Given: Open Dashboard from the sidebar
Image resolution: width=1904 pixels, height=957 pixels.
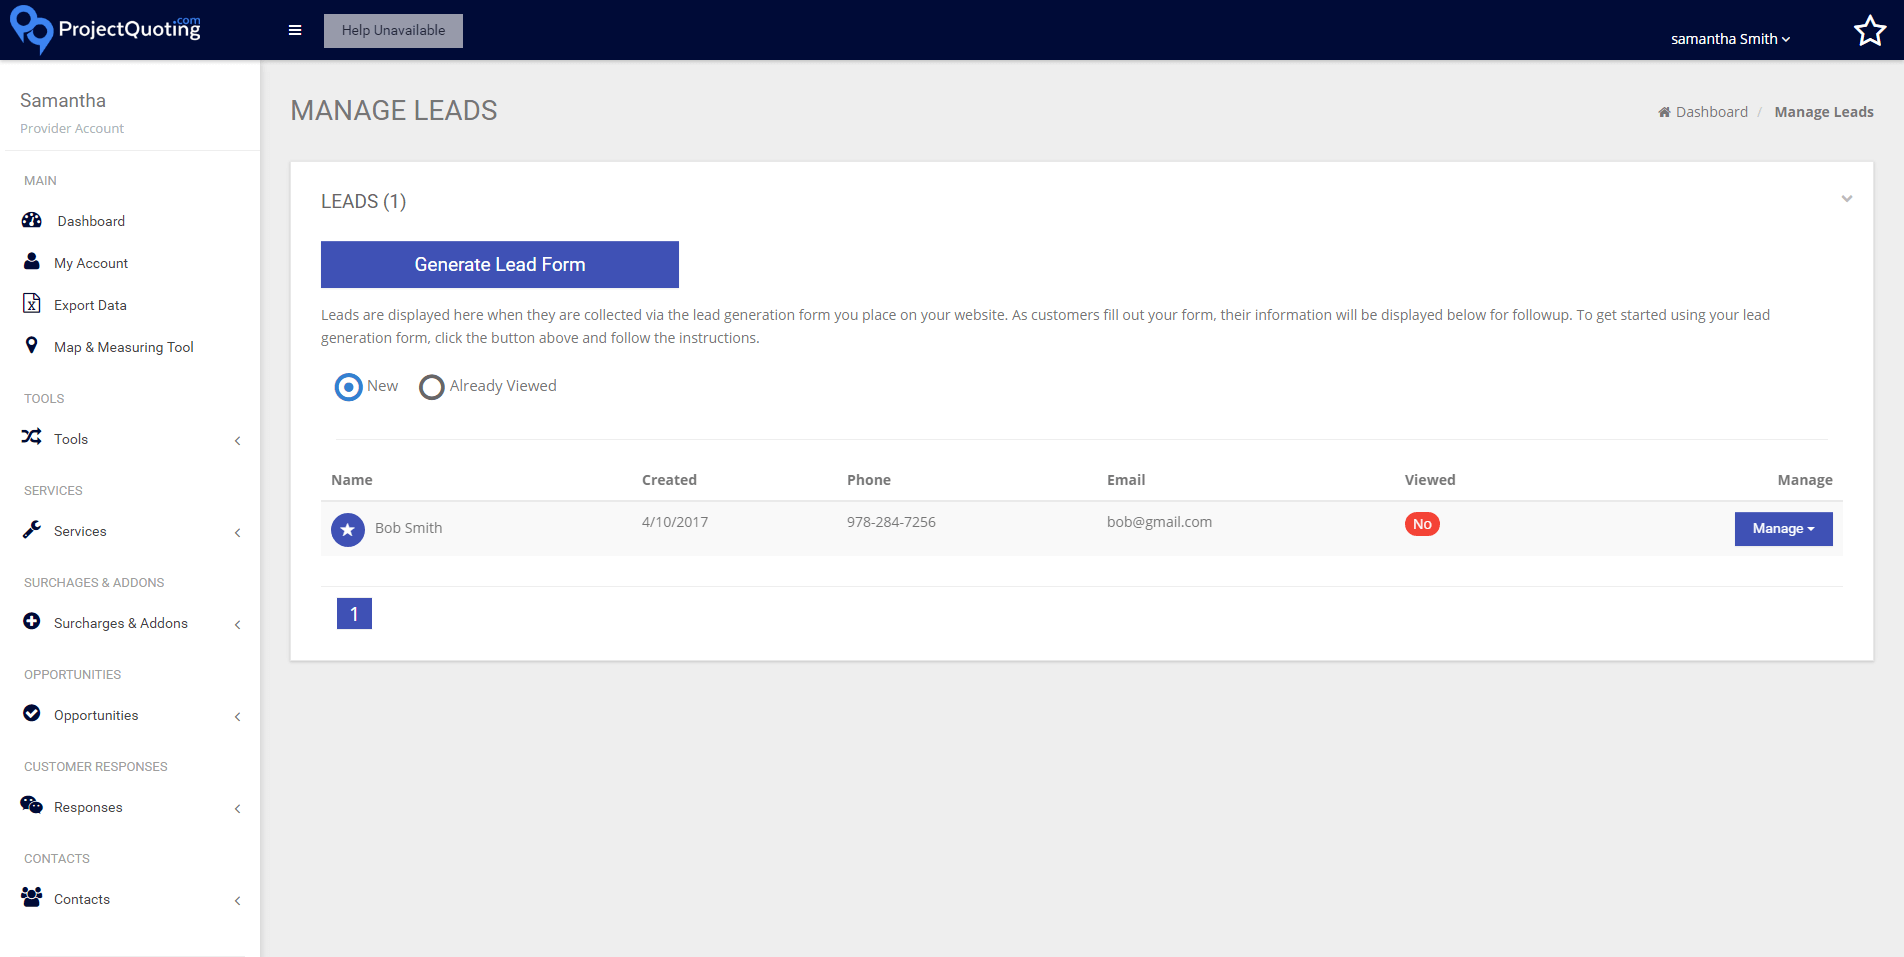Looking at the screenshot, I should 91,221.
